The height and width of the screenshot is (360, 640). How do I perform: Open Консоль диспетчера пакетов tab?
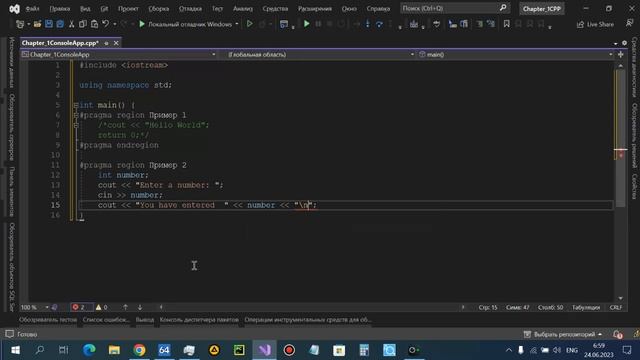(199, 320)
